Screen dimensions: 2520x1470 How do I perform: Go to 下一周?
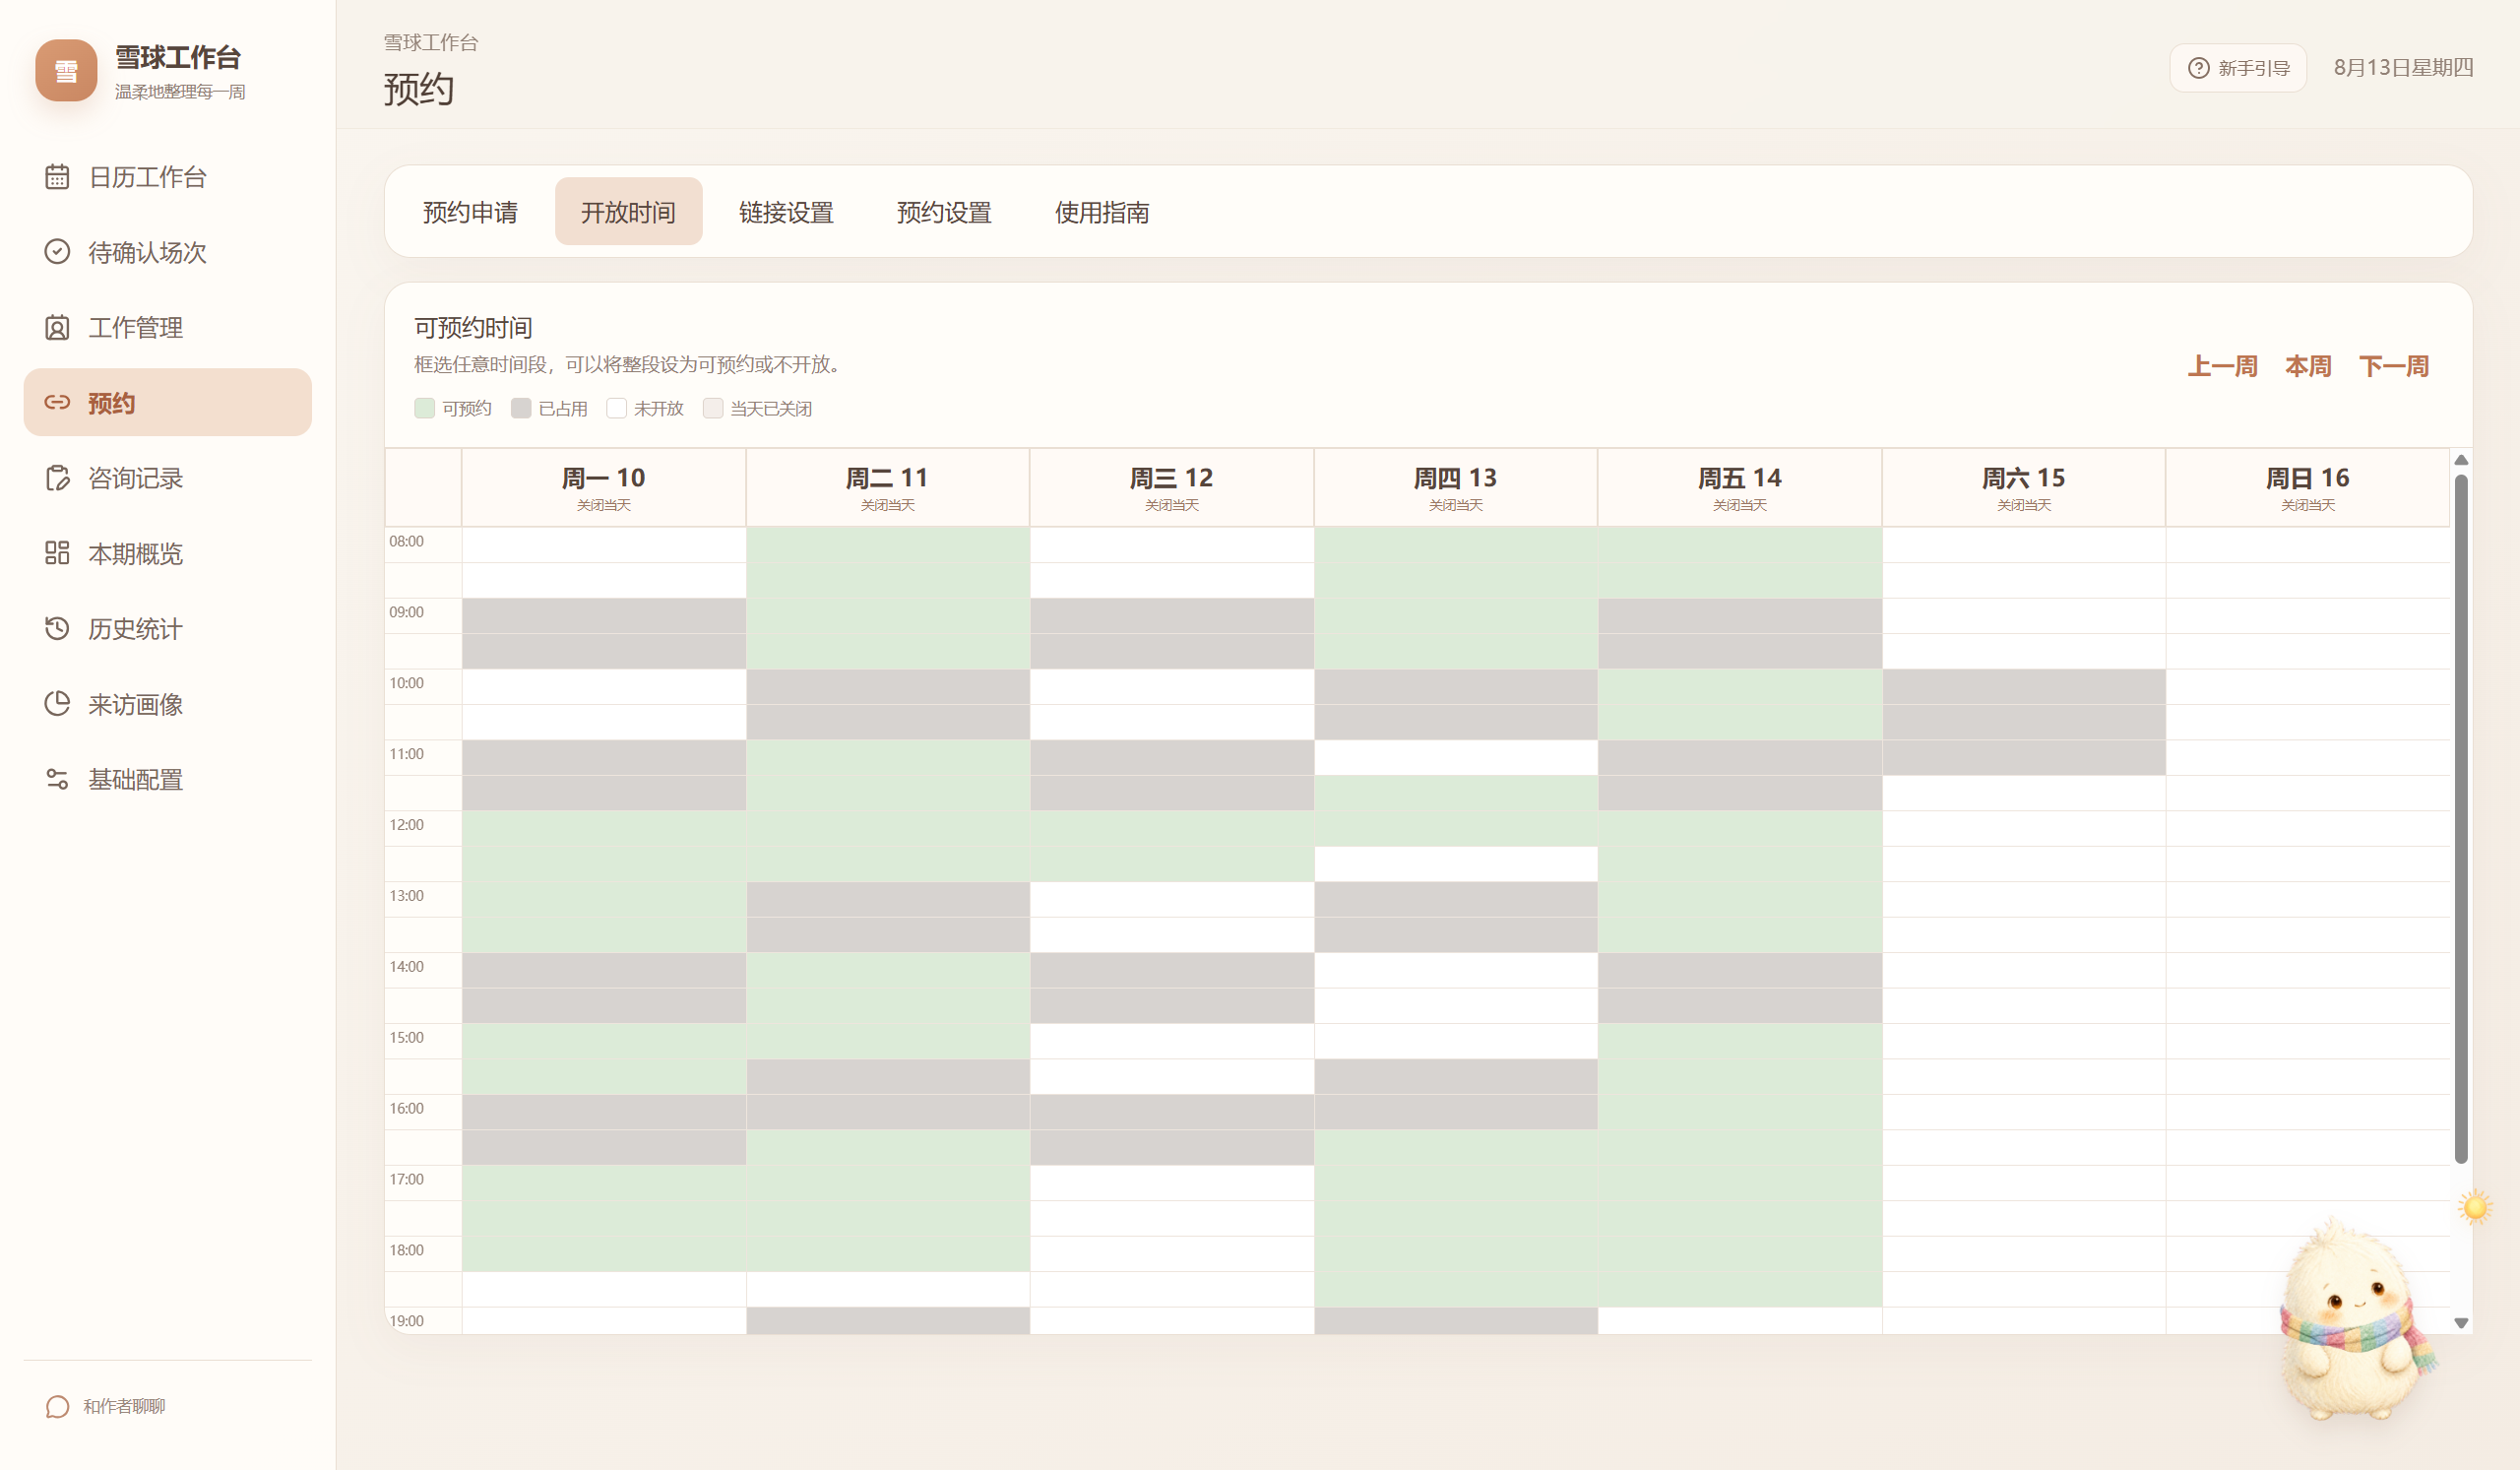(2394, 366)
